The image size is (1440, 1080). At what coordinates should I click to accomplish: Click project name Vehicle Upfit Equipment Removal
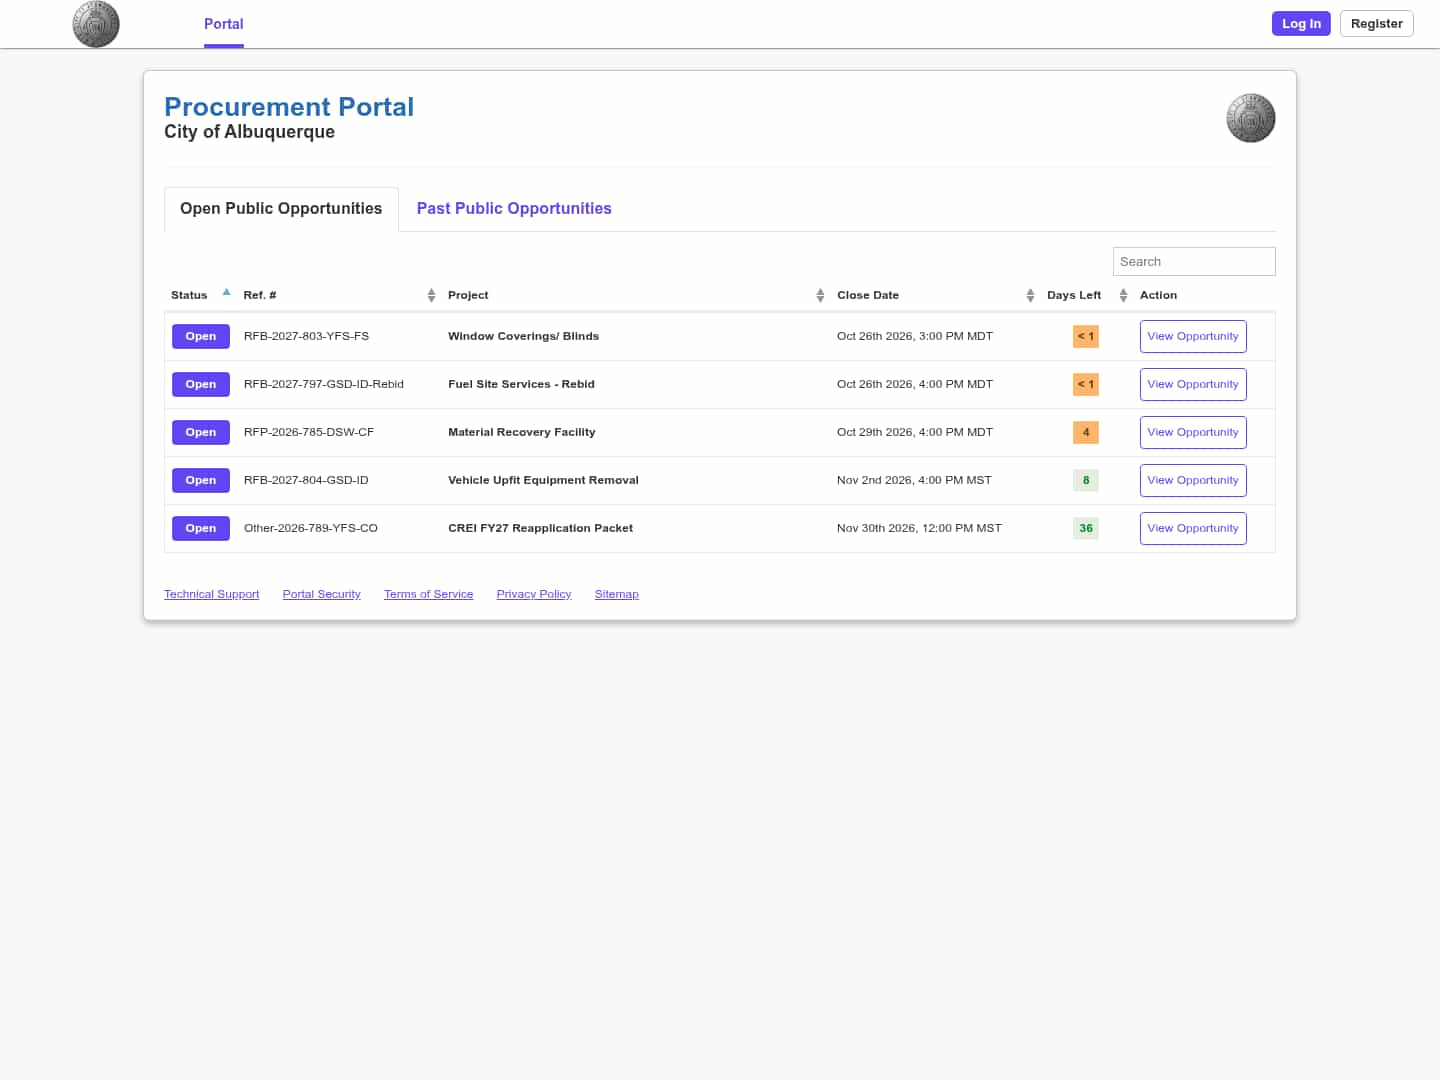(543, 481)
